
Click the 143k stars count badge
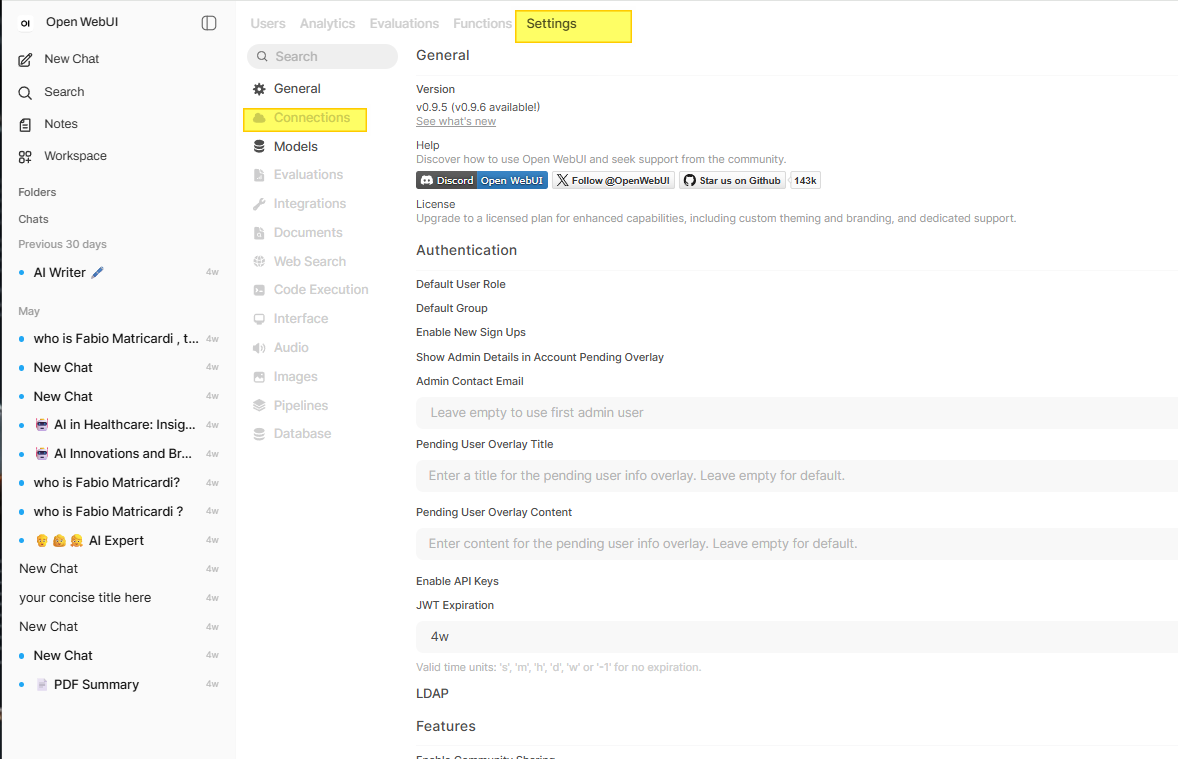(x=805, y=180)
